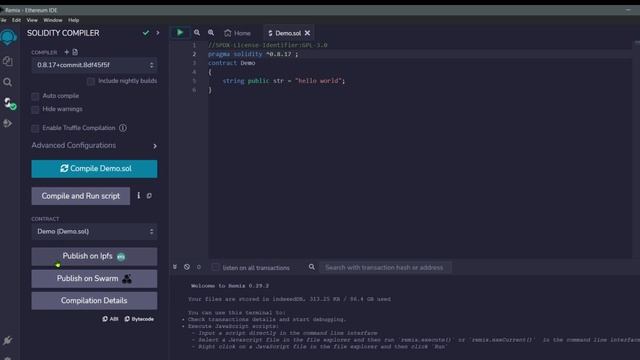This screenshot has width=640, height=360.
Task: Zoom out the editor font
Action: [x=197, y=33]
